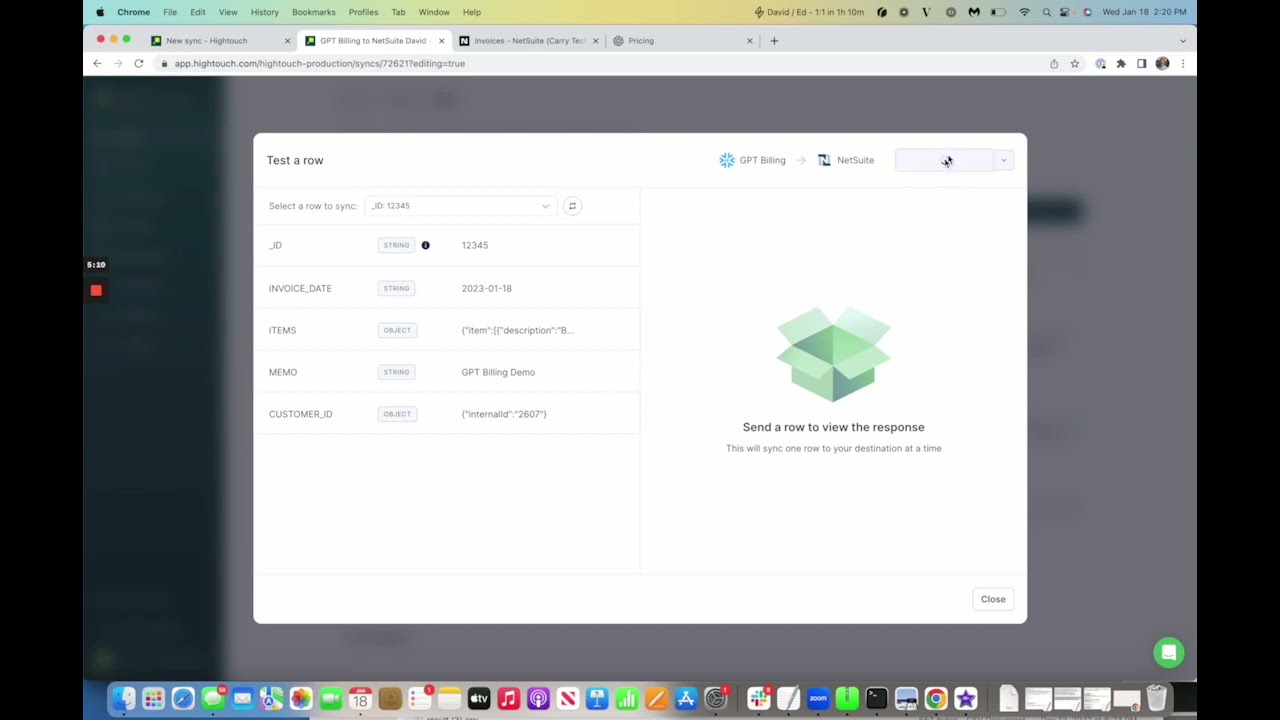
Task: Open the Bookmarks menu
Action: pos(314,12)
